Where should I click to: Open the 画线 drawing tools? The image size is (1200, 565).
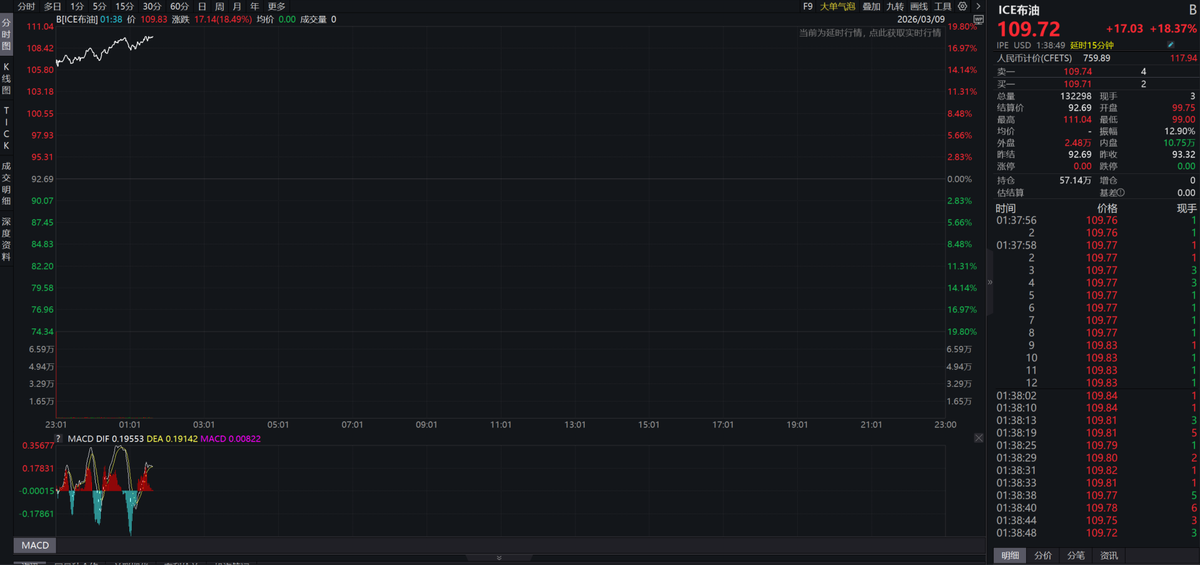coord(919,6)
